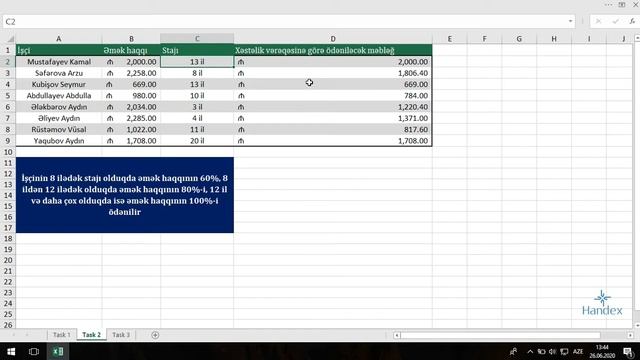Viewport: 640px width, 360px height.
Task: Select cell Əliyev Aydın
Action: tap(59, 118)
